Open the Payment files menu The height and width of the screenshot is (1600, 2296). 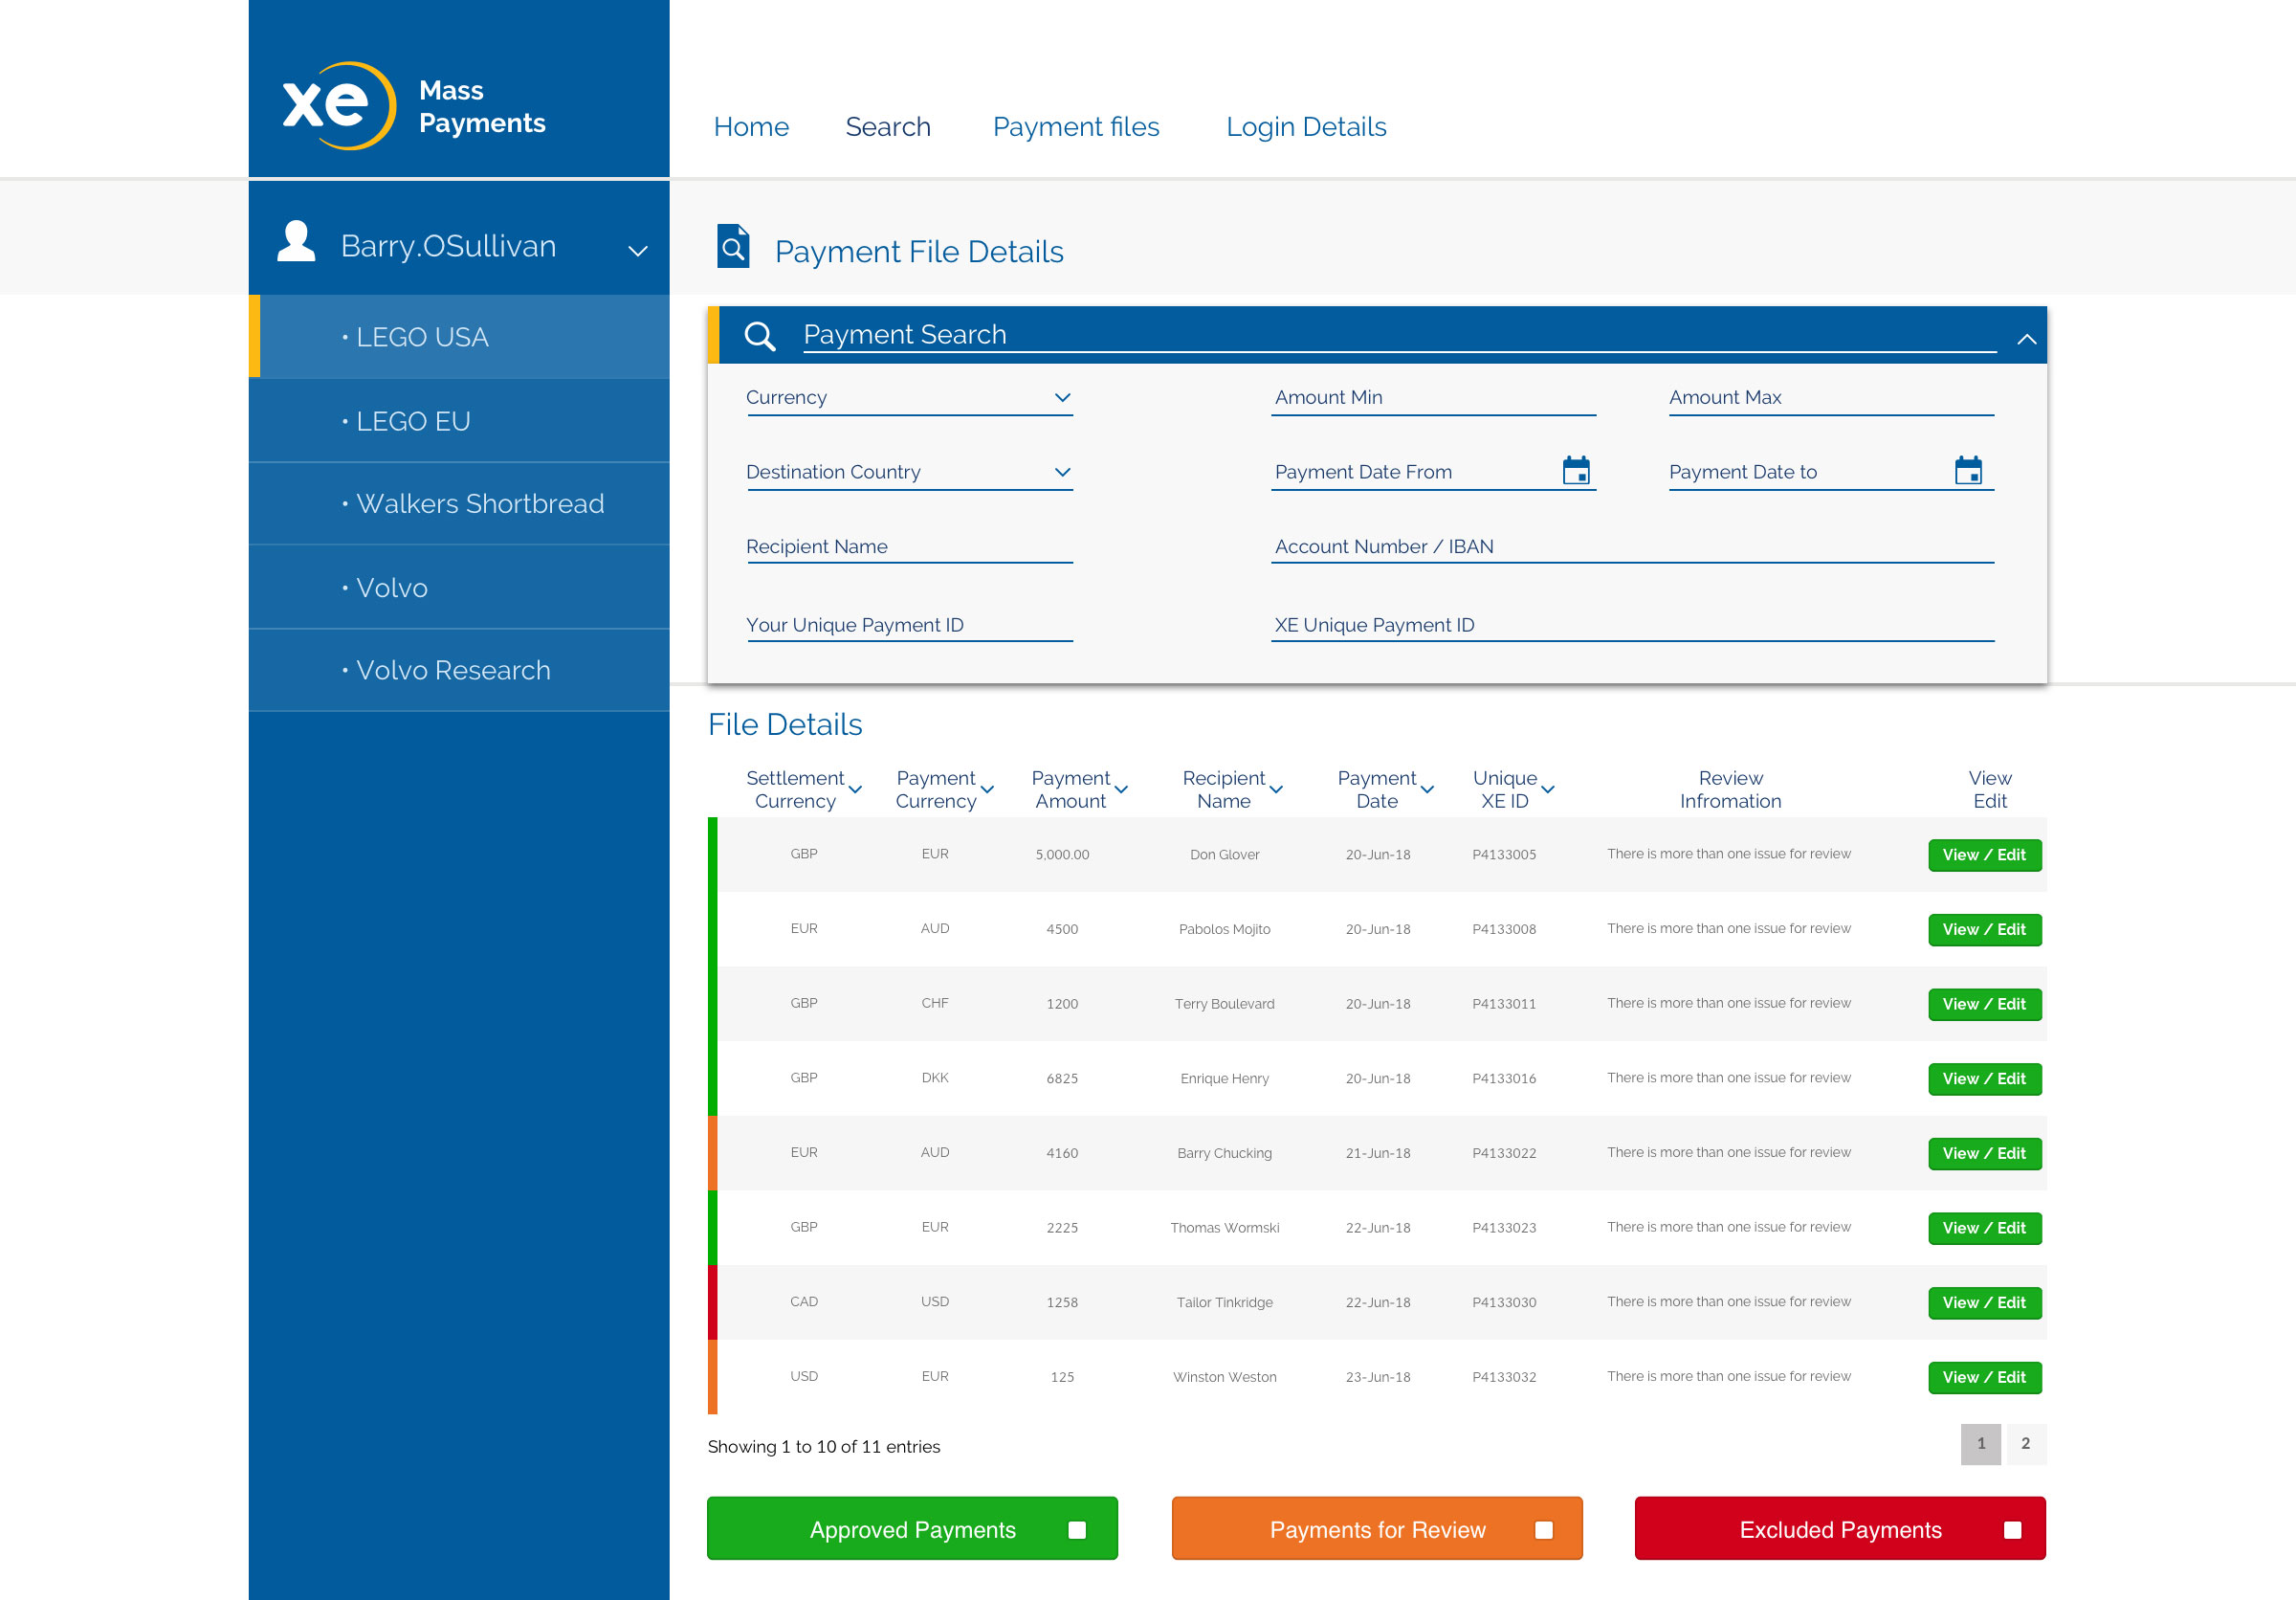tap(1075, 127)
